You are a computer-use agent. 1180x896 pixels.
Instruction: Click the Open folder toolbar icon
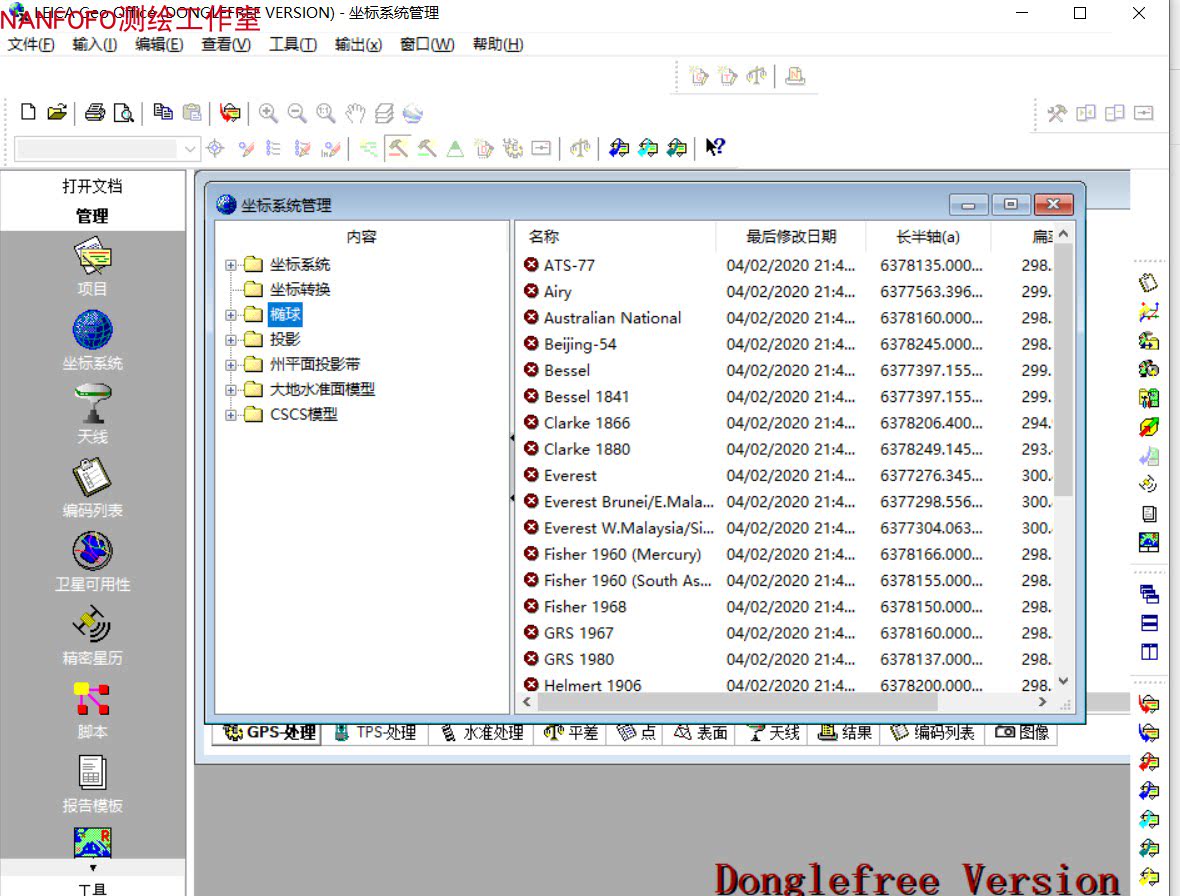point(57,112)
